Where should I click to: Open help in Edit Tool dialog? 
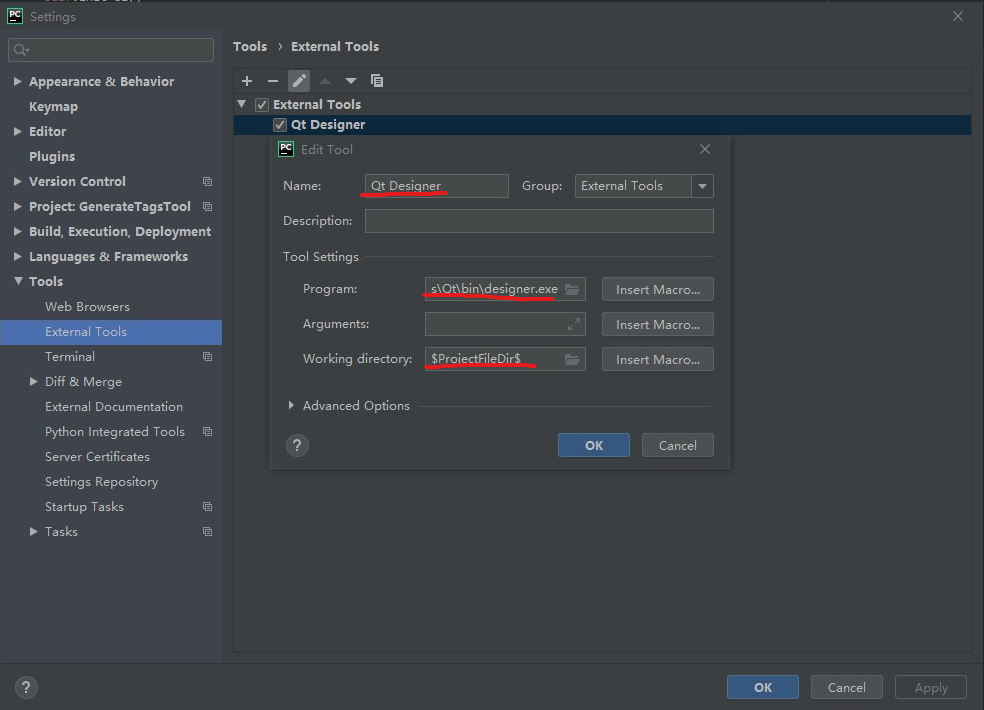(297, 446)
